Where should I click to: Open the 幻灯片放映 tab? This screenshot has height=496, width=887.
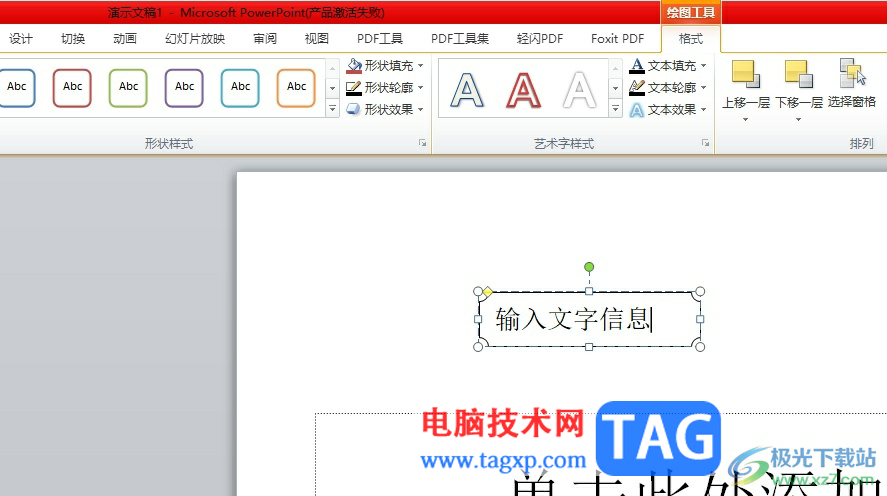195,38
